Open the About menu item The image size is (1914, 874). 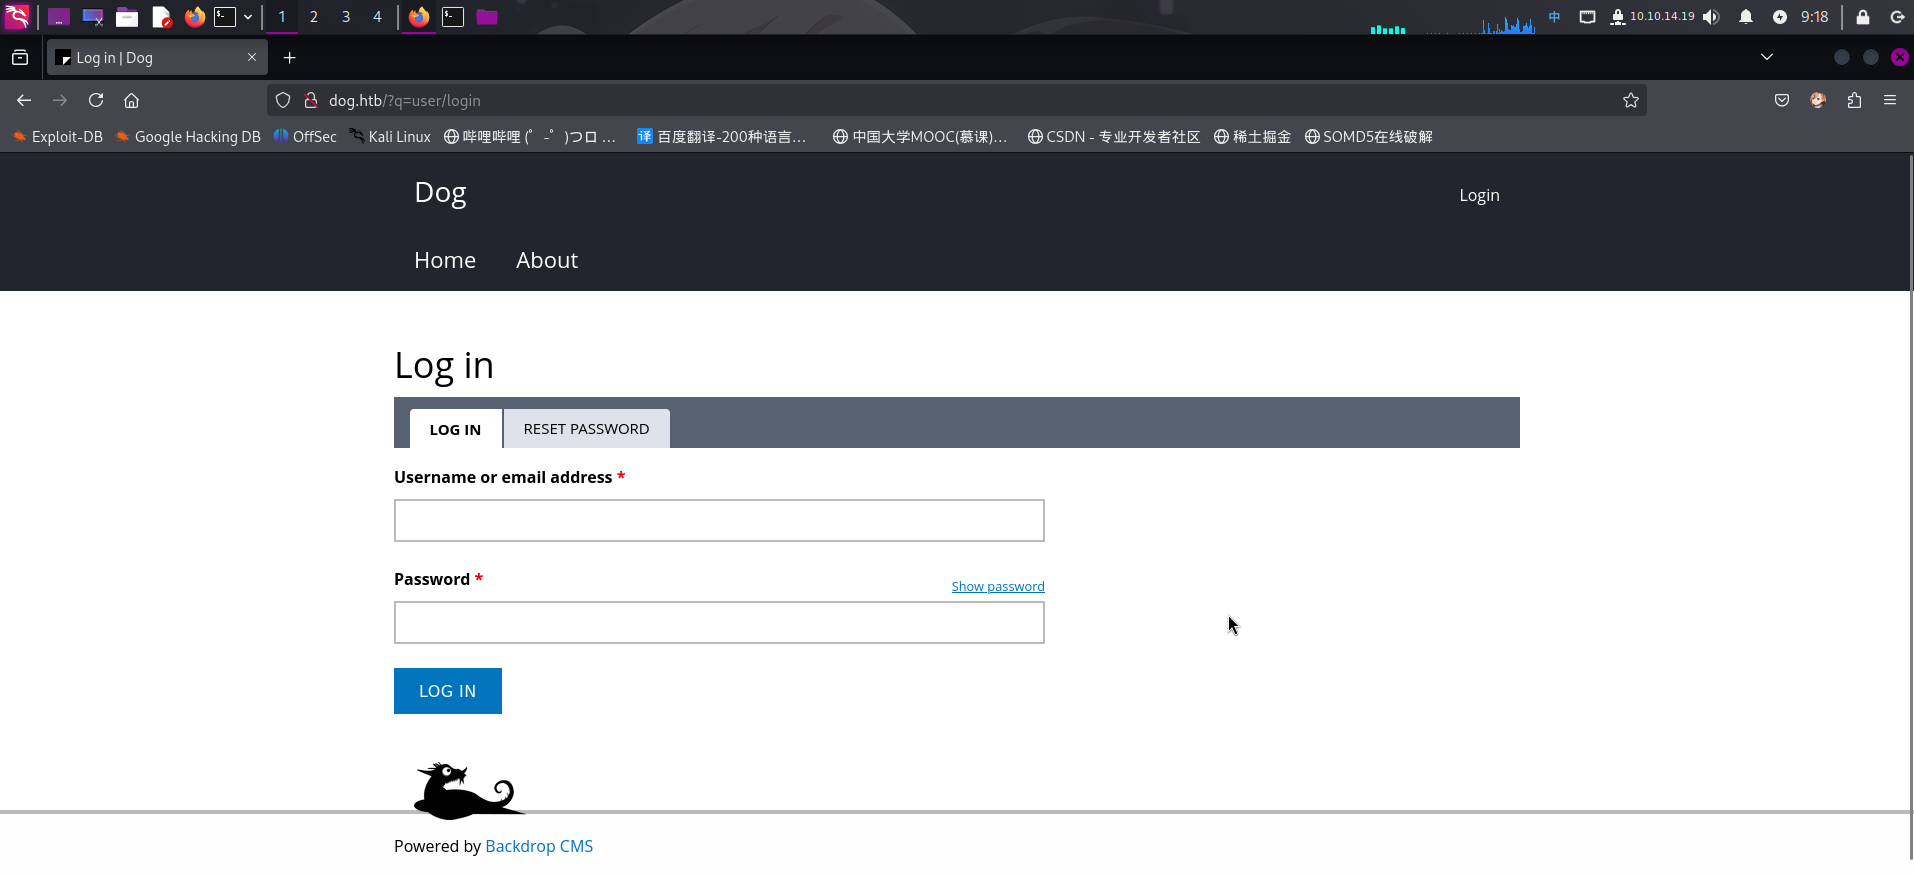click(547, 260)
